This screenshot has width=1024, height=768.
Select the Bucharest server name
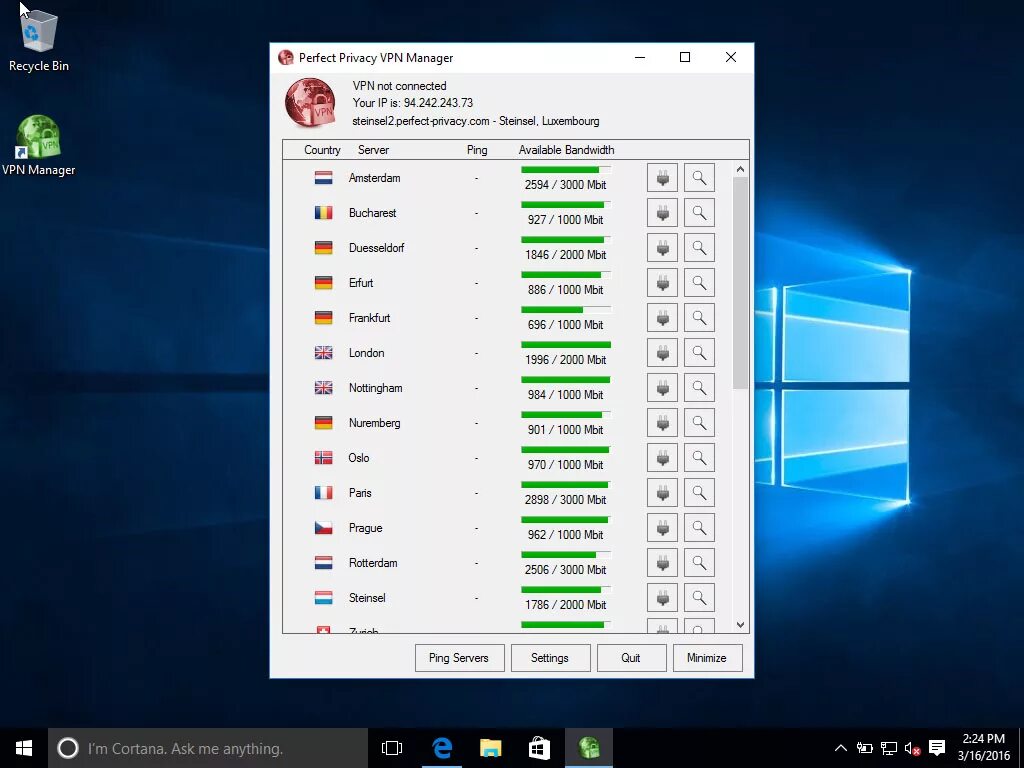(372, 213)
